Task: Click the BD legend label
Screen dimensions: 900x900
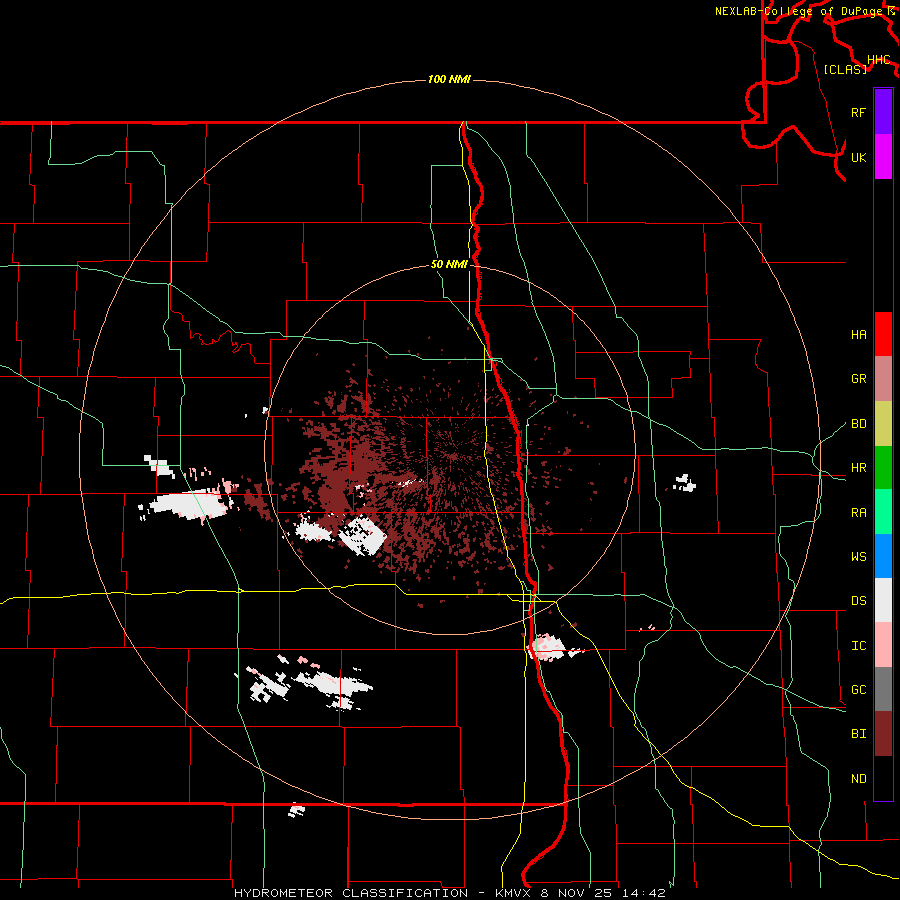Action: [x=858, y=424]
